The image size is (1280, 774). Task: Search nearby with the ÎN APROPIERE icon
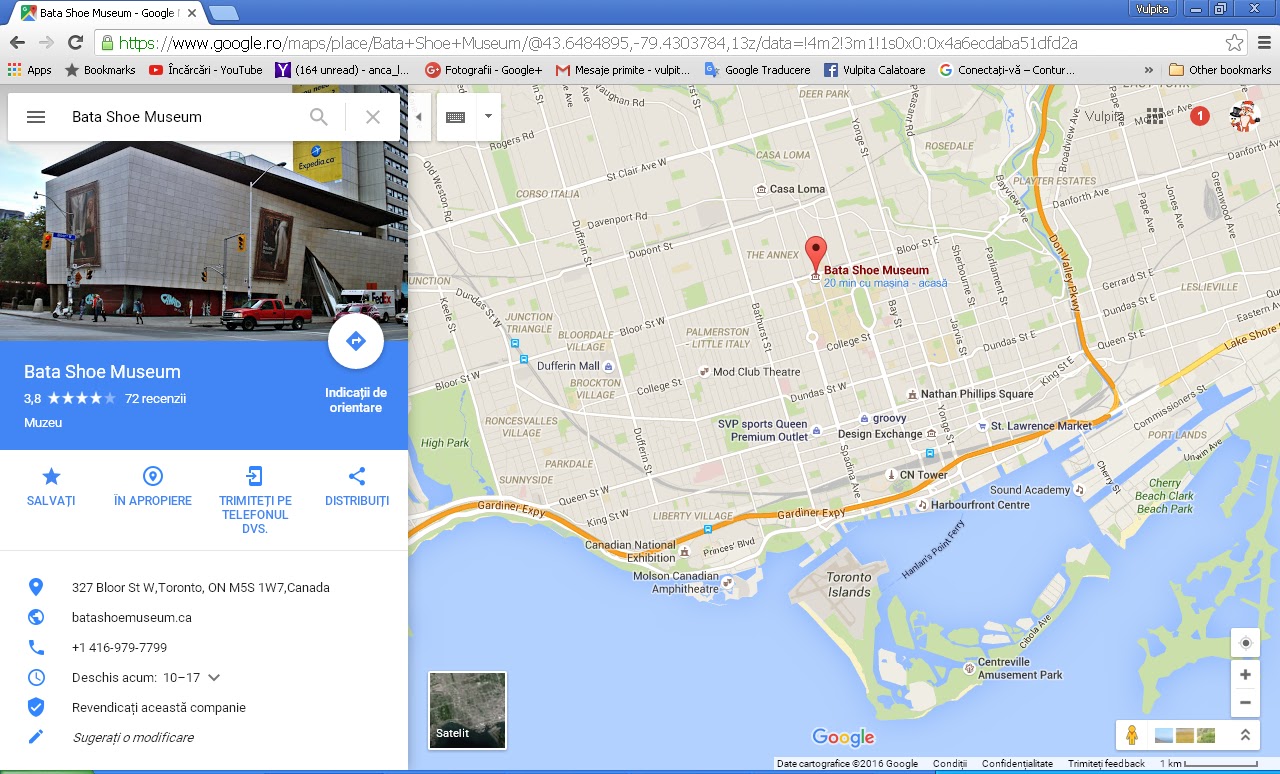[x=153, y=487]
